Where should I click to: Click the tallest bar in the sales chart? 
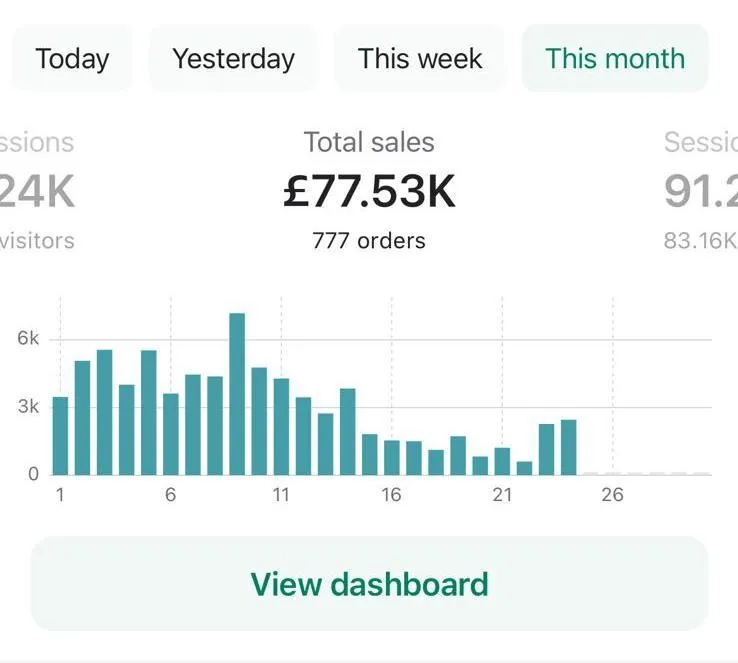[x=237, y=395]
